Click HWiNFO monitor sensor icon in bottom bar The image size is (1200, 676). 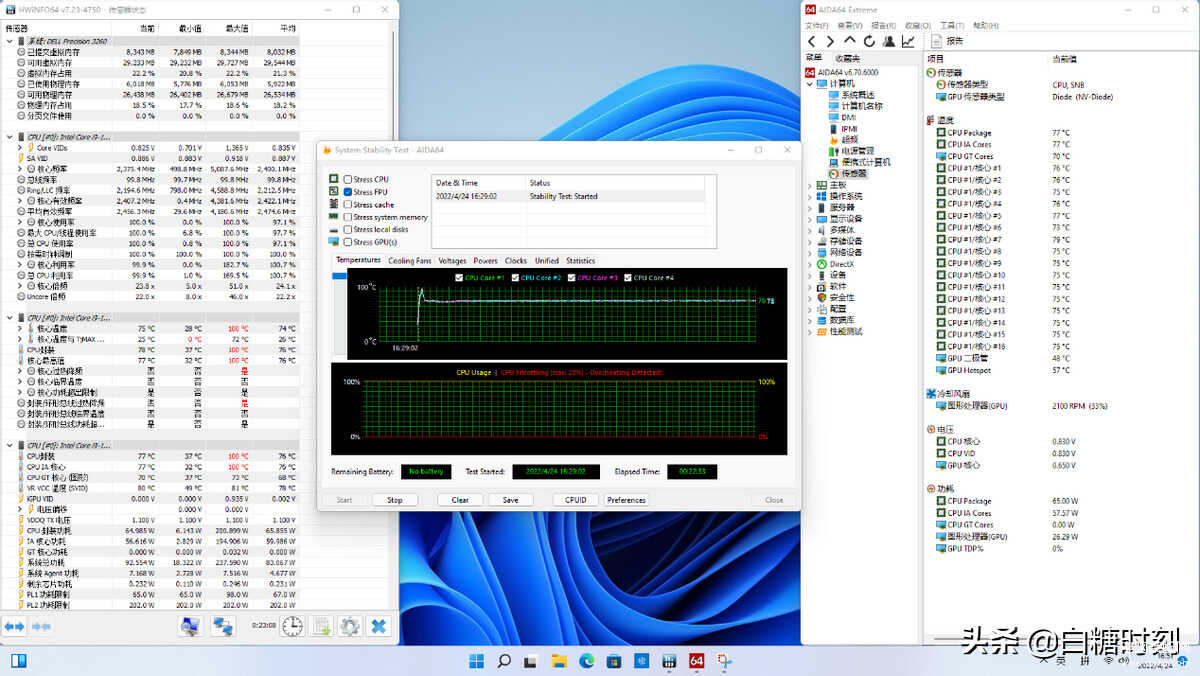tap(189, 626)
